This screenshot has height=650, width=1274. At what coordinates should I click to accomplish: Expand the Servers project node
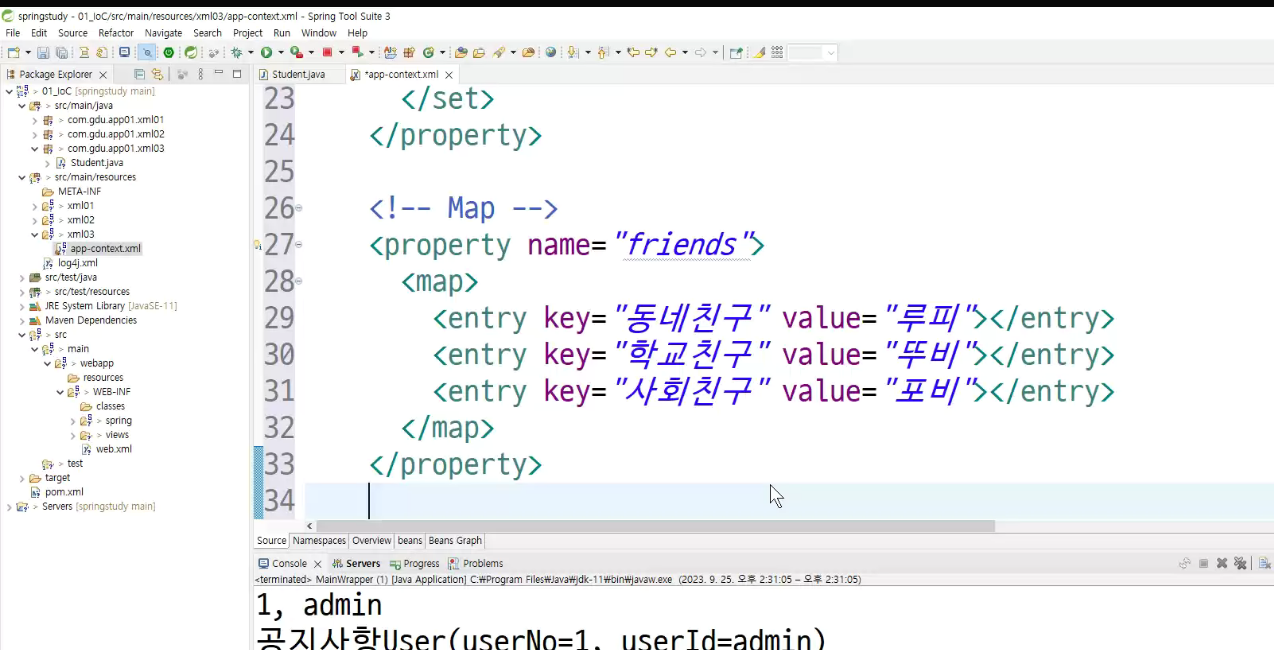tap(9, 507)
